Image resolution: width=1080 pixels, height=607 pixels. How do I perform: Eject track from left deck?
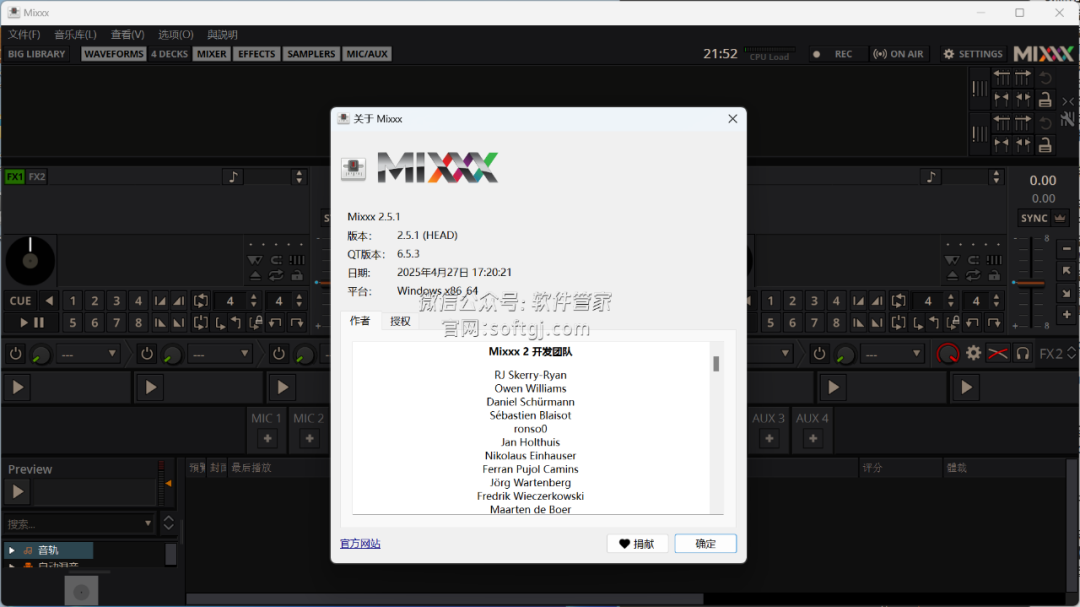click(x=255, y=276)
